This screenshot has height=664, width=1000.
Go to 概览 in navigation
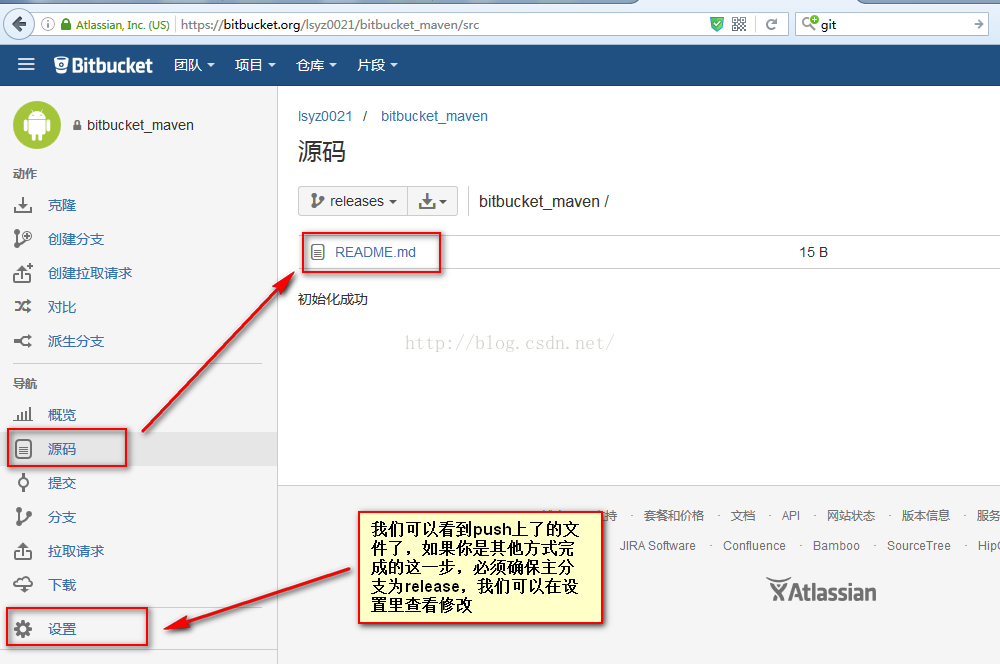click(62, 415)
